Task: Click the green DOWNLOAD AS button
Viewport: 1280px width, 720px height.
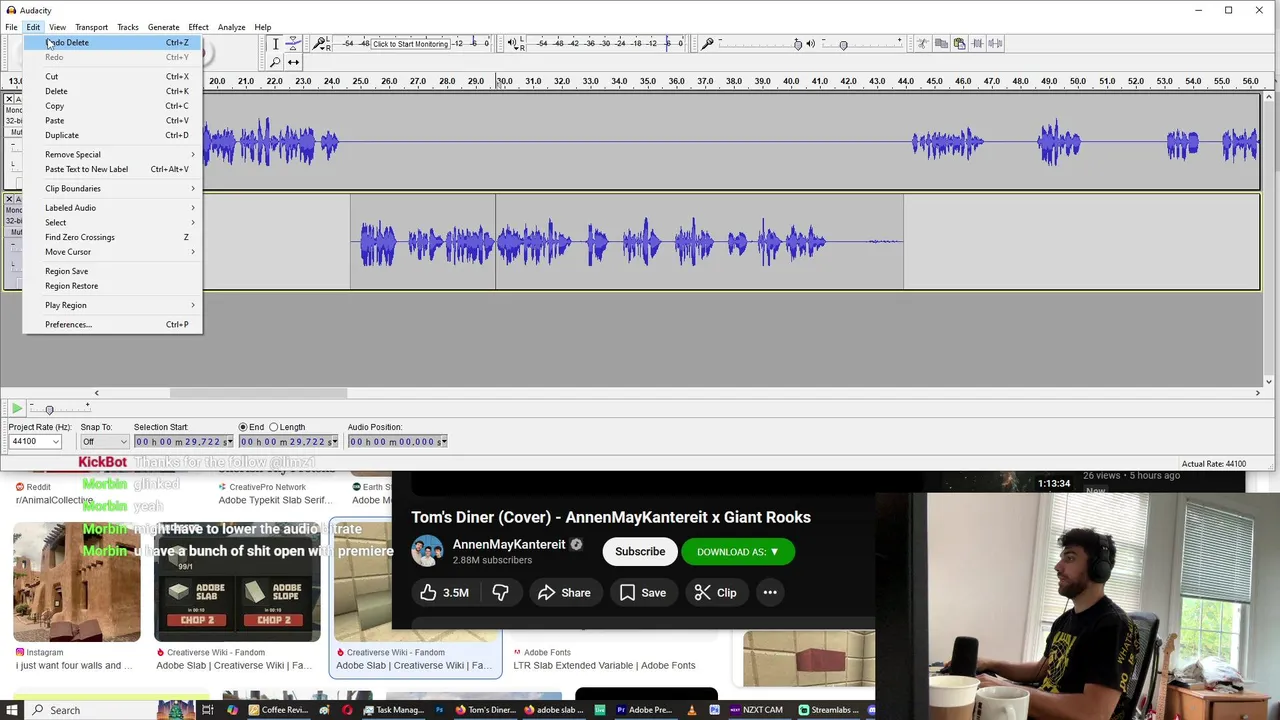Action: click(x=738, y=552)
